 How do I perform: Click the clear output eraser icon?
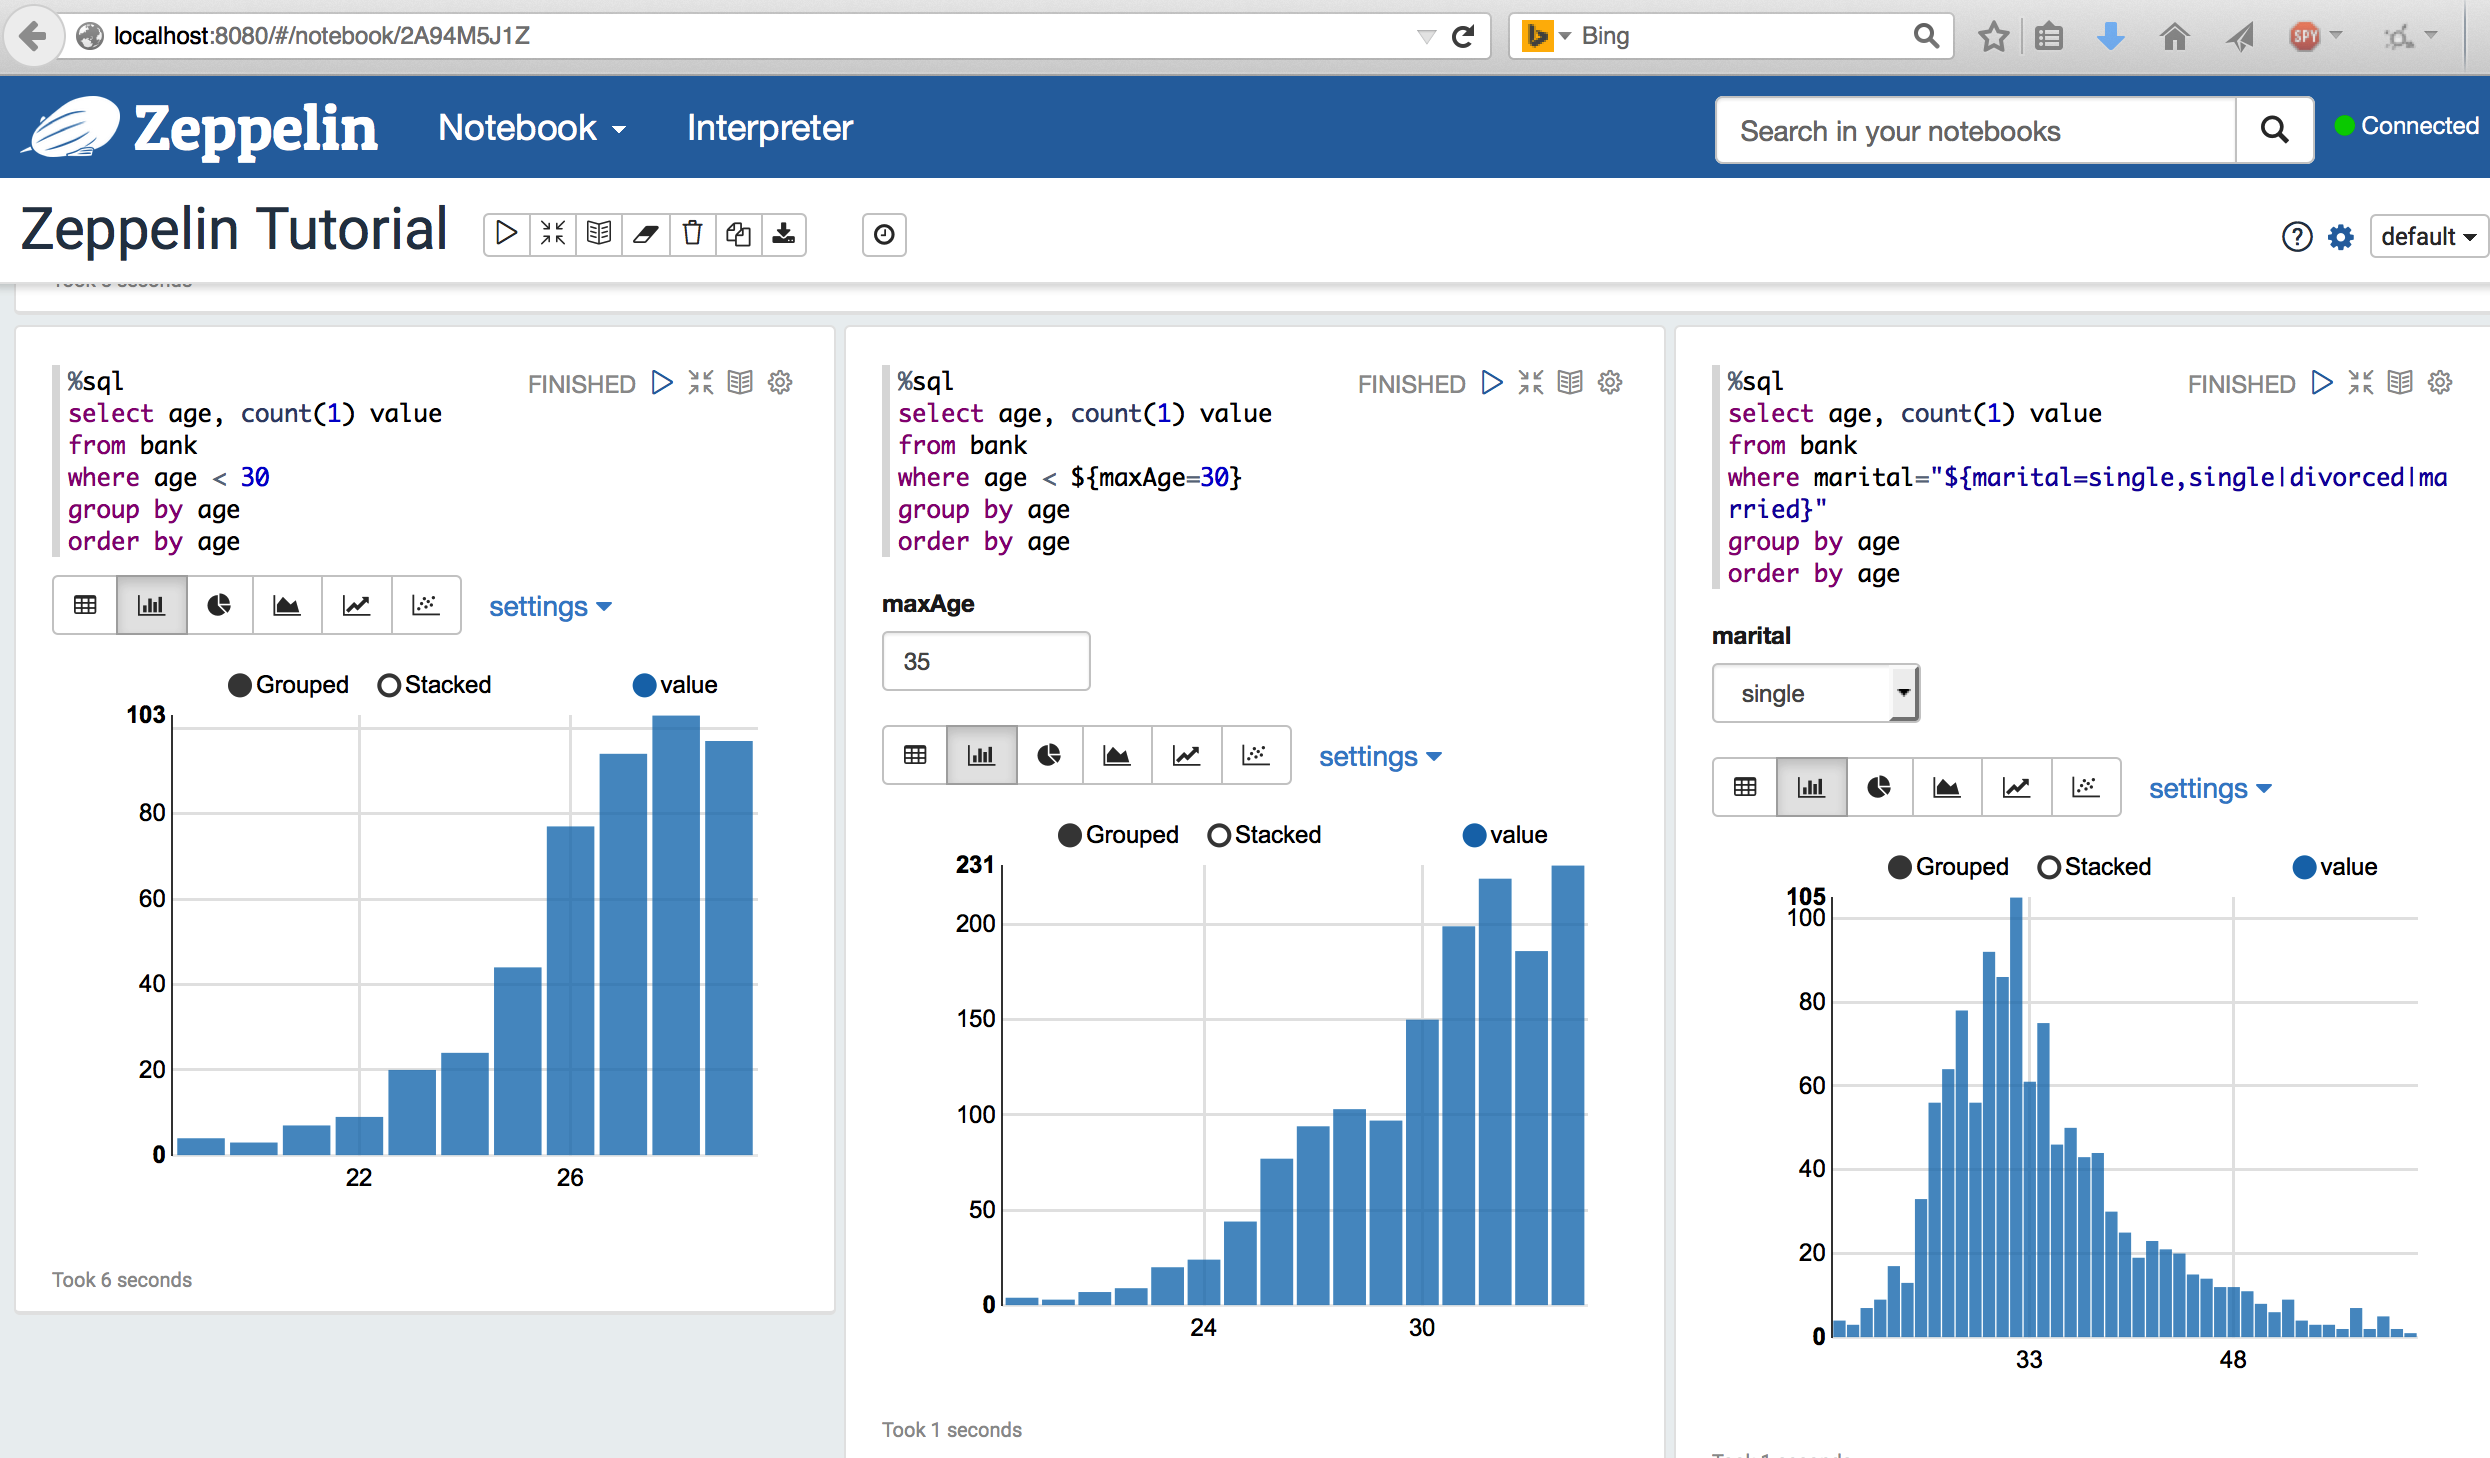click(646, 235)
